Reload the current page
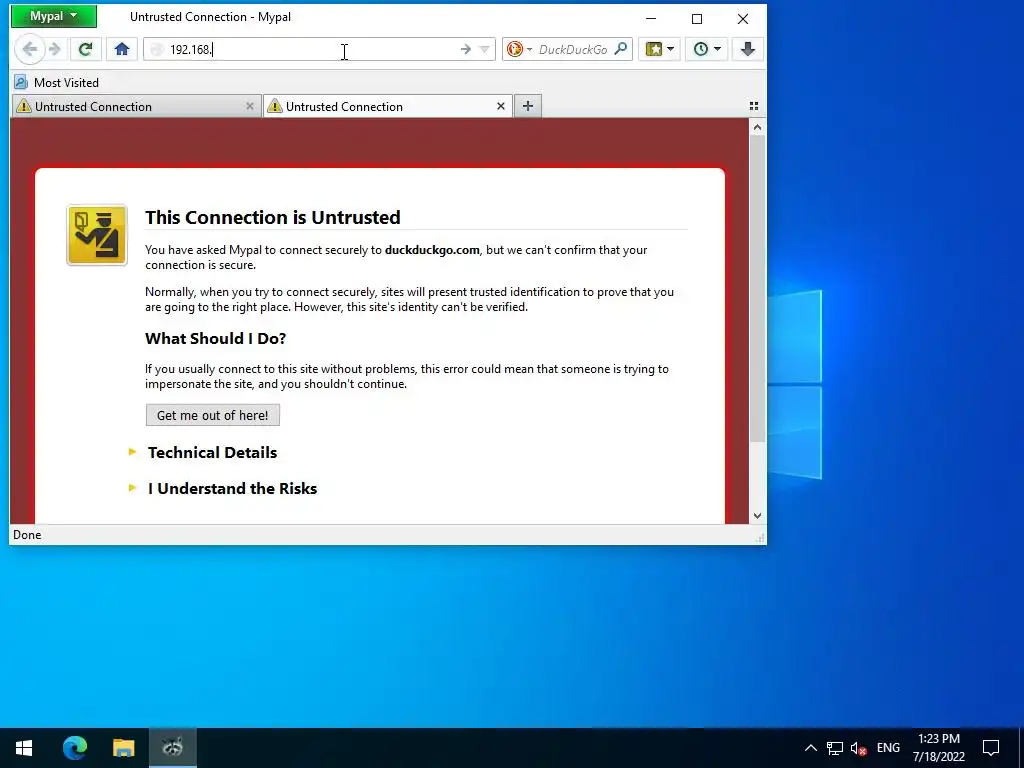The height and width of the screenshot is (768, 1024). click(x=86, y=49)
